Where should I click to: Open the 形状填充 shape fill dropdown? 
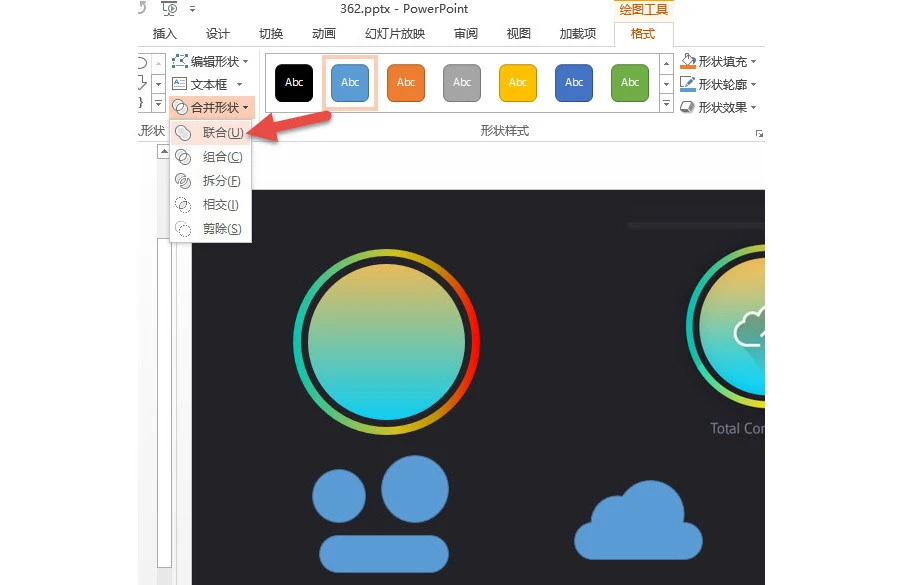click(x=719, y=61)
